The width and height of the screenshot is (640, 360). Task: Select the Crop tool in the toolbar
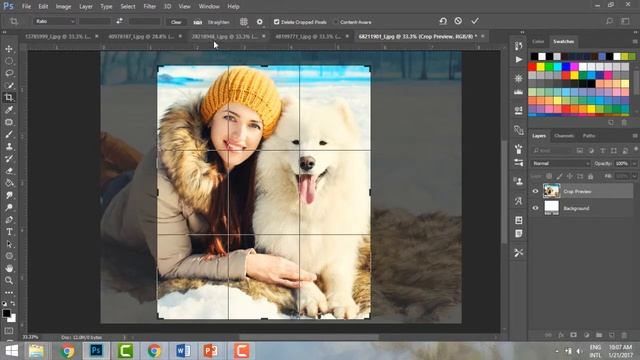pos(9,97)
